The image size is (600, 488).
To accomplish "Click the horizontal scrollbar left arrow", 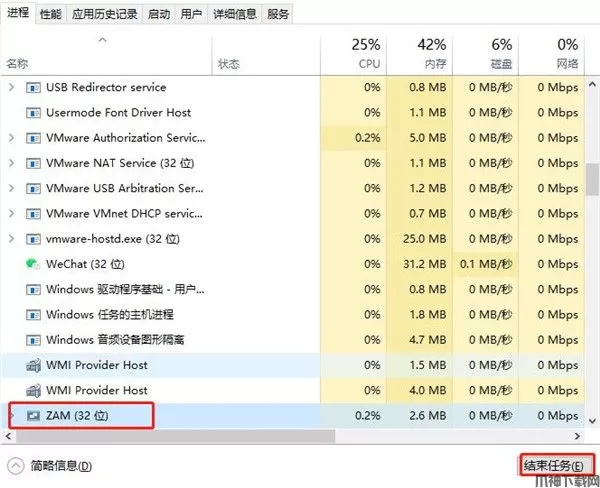I will click(x=8, y=436).
